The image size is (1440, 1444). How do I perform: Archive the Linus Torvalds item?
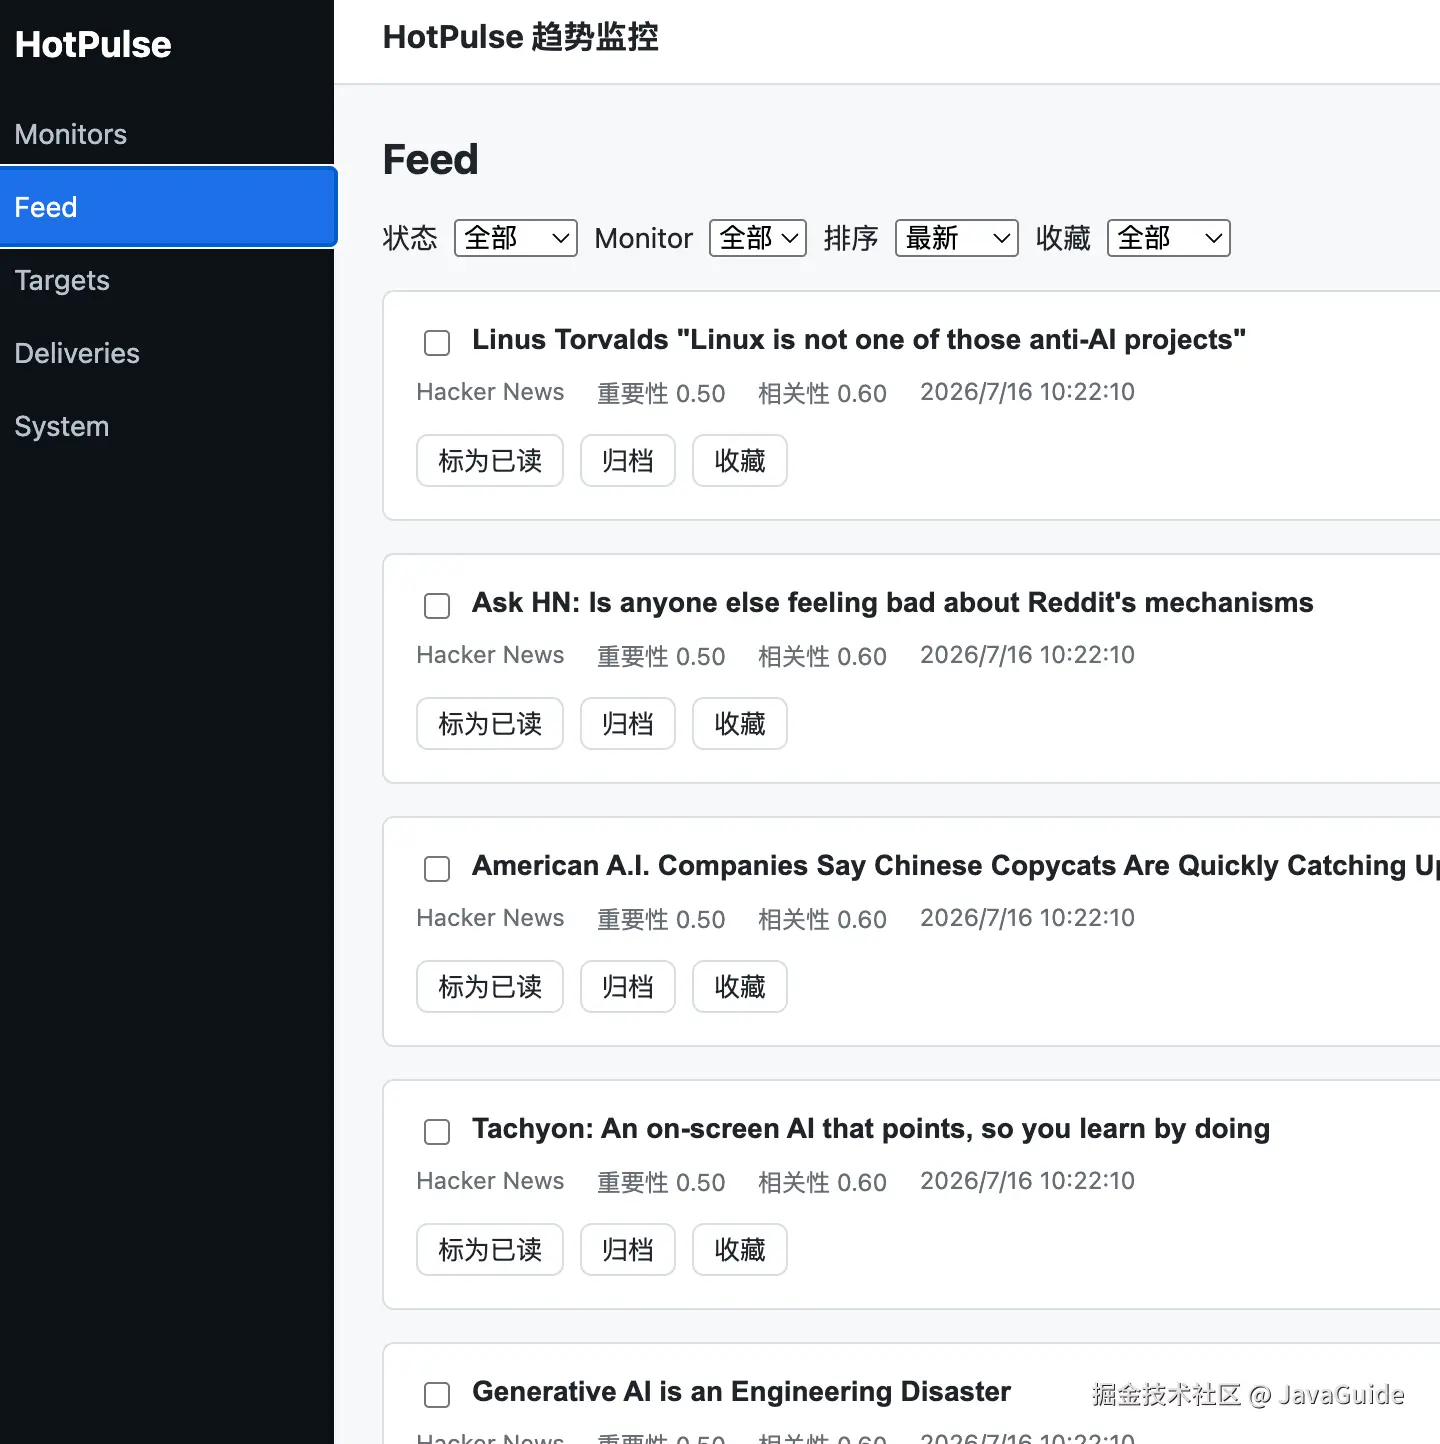pyautogui.click(x=628, y=461)
